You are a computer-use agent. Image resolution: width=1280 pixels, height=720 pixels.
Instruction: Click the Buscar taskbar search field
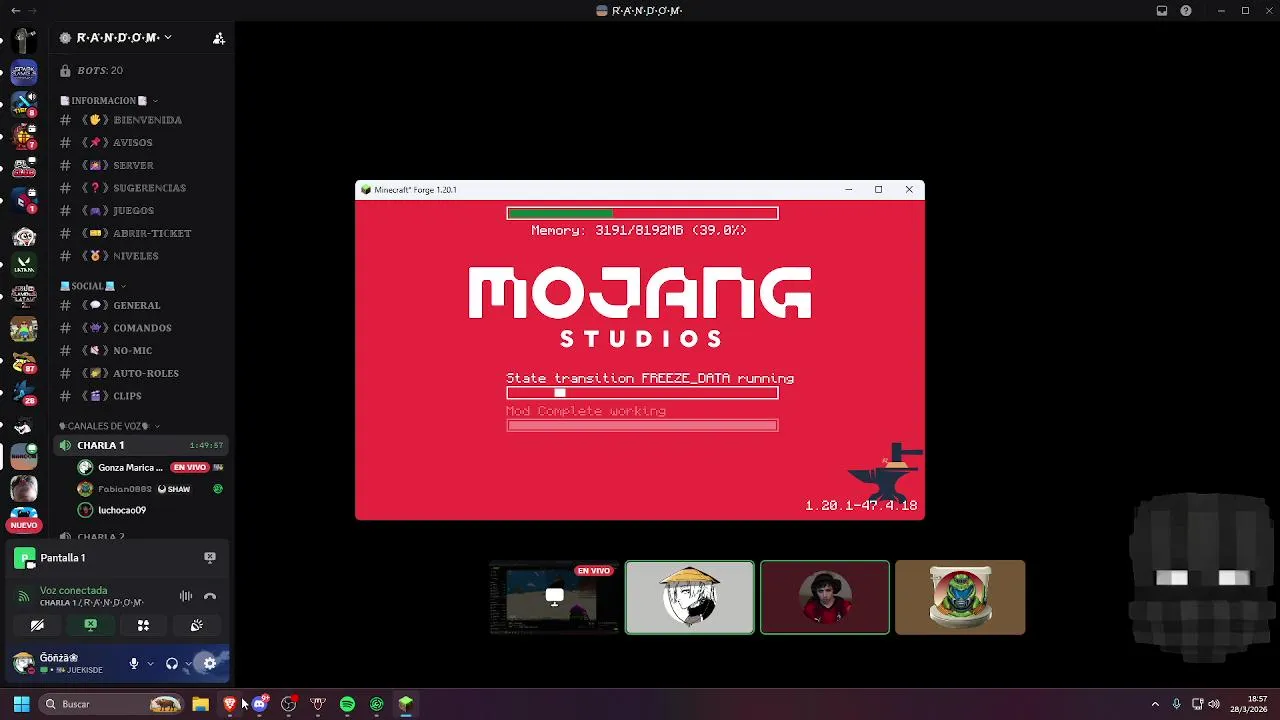coord(112,704)
